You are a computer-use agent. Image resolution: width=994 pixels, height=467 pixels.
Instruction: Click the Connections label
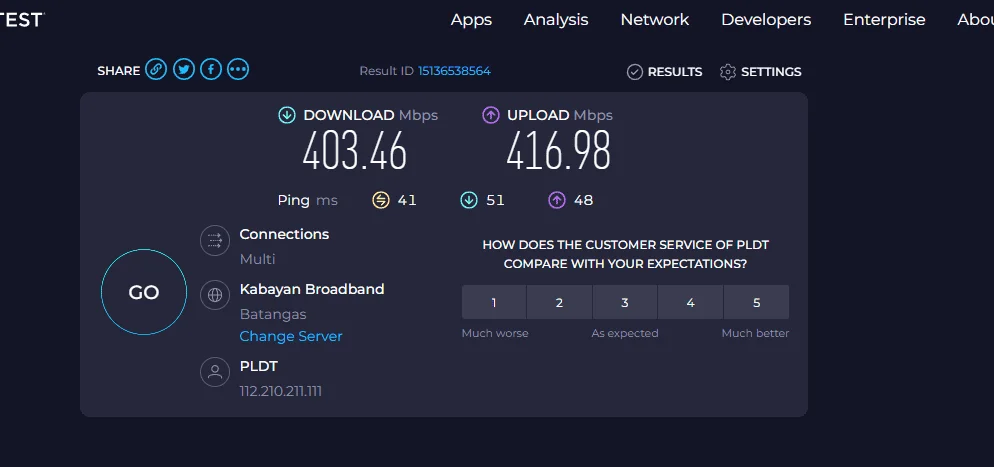pyautogui.click(x=284, y=234)
